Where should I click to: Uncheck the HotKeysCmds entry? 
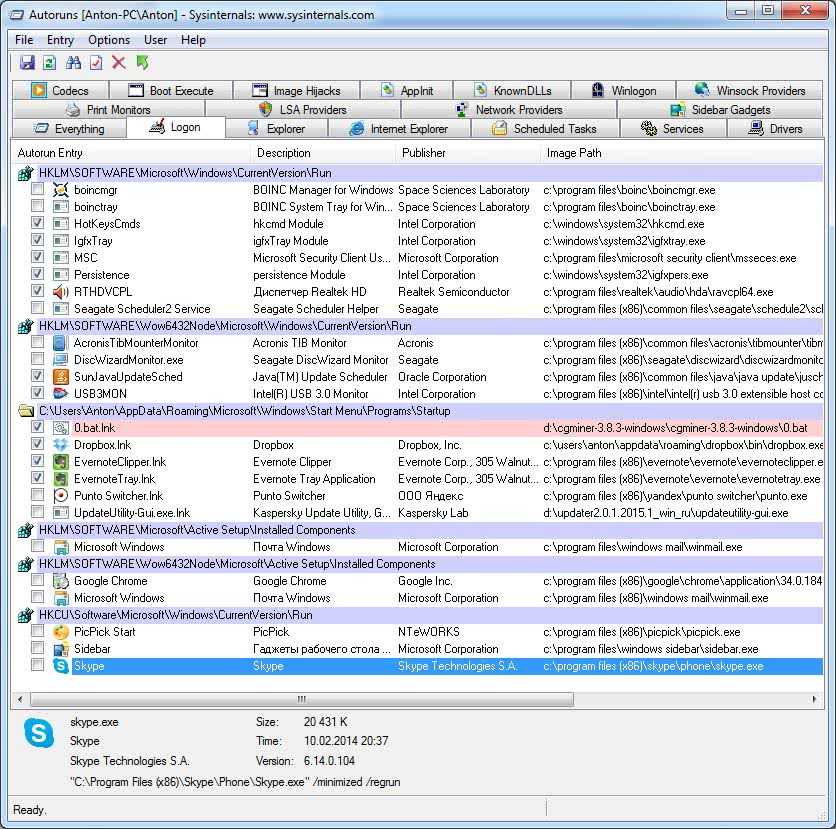[x=37, y=224]
